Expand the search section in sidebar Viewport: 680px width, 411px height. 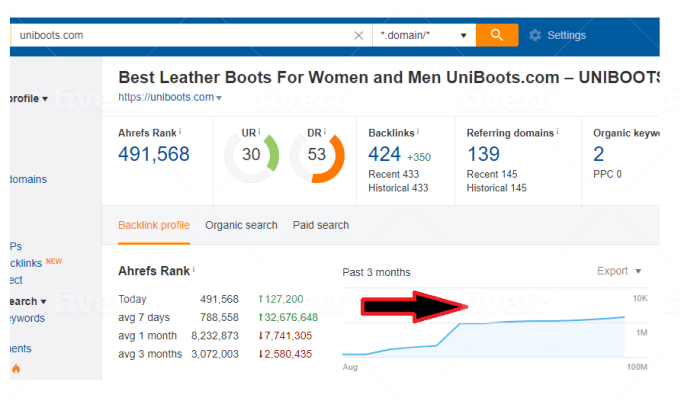click(x=28, y=301)
